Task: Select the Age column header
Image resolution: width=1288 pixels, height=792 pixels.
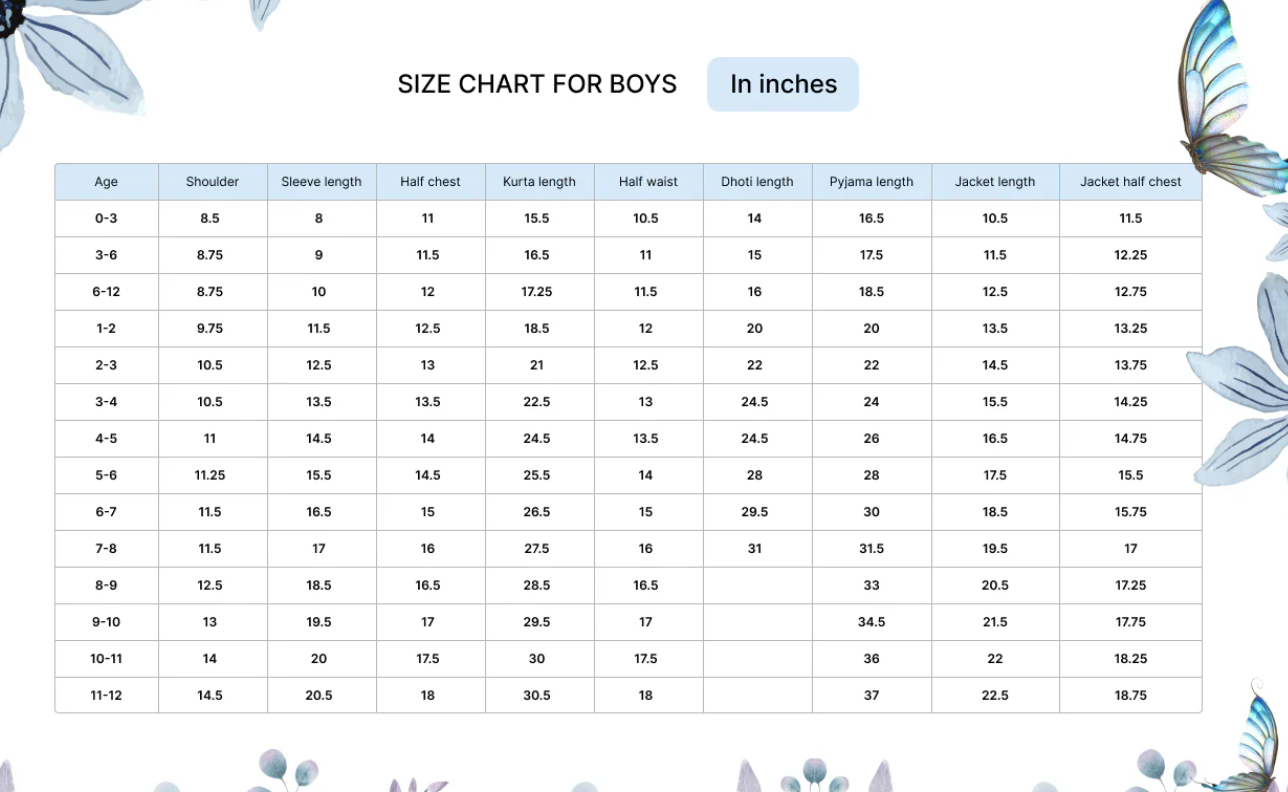Action: point(106,182)
